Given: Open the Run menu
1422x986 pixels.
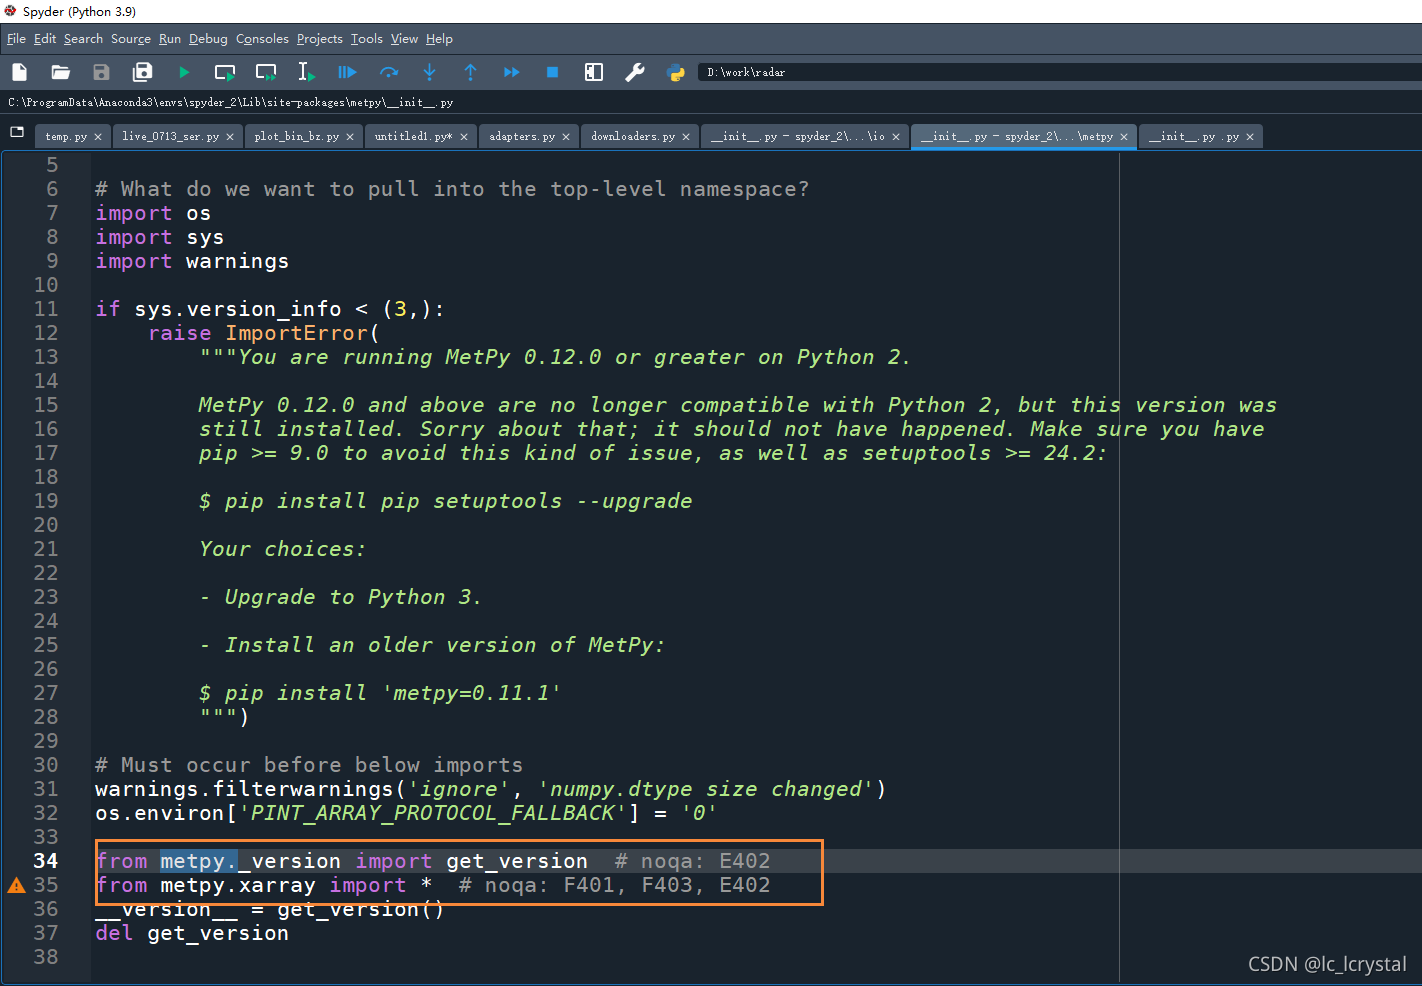Looking at the screenshot, I should point(170,39).
